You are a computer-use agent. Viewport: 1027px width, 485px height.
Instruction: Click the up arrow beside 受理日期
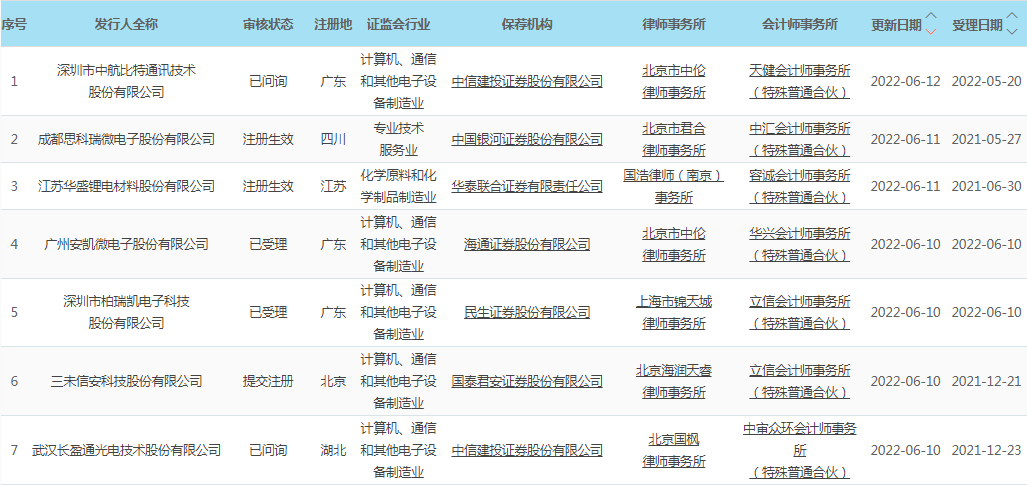[1012, 17]
